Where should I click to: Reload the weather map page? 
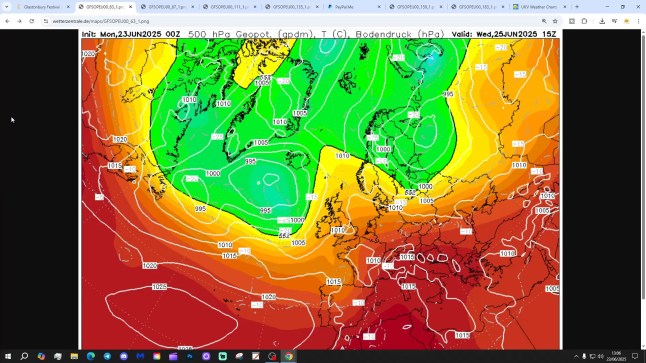[32, 21]
